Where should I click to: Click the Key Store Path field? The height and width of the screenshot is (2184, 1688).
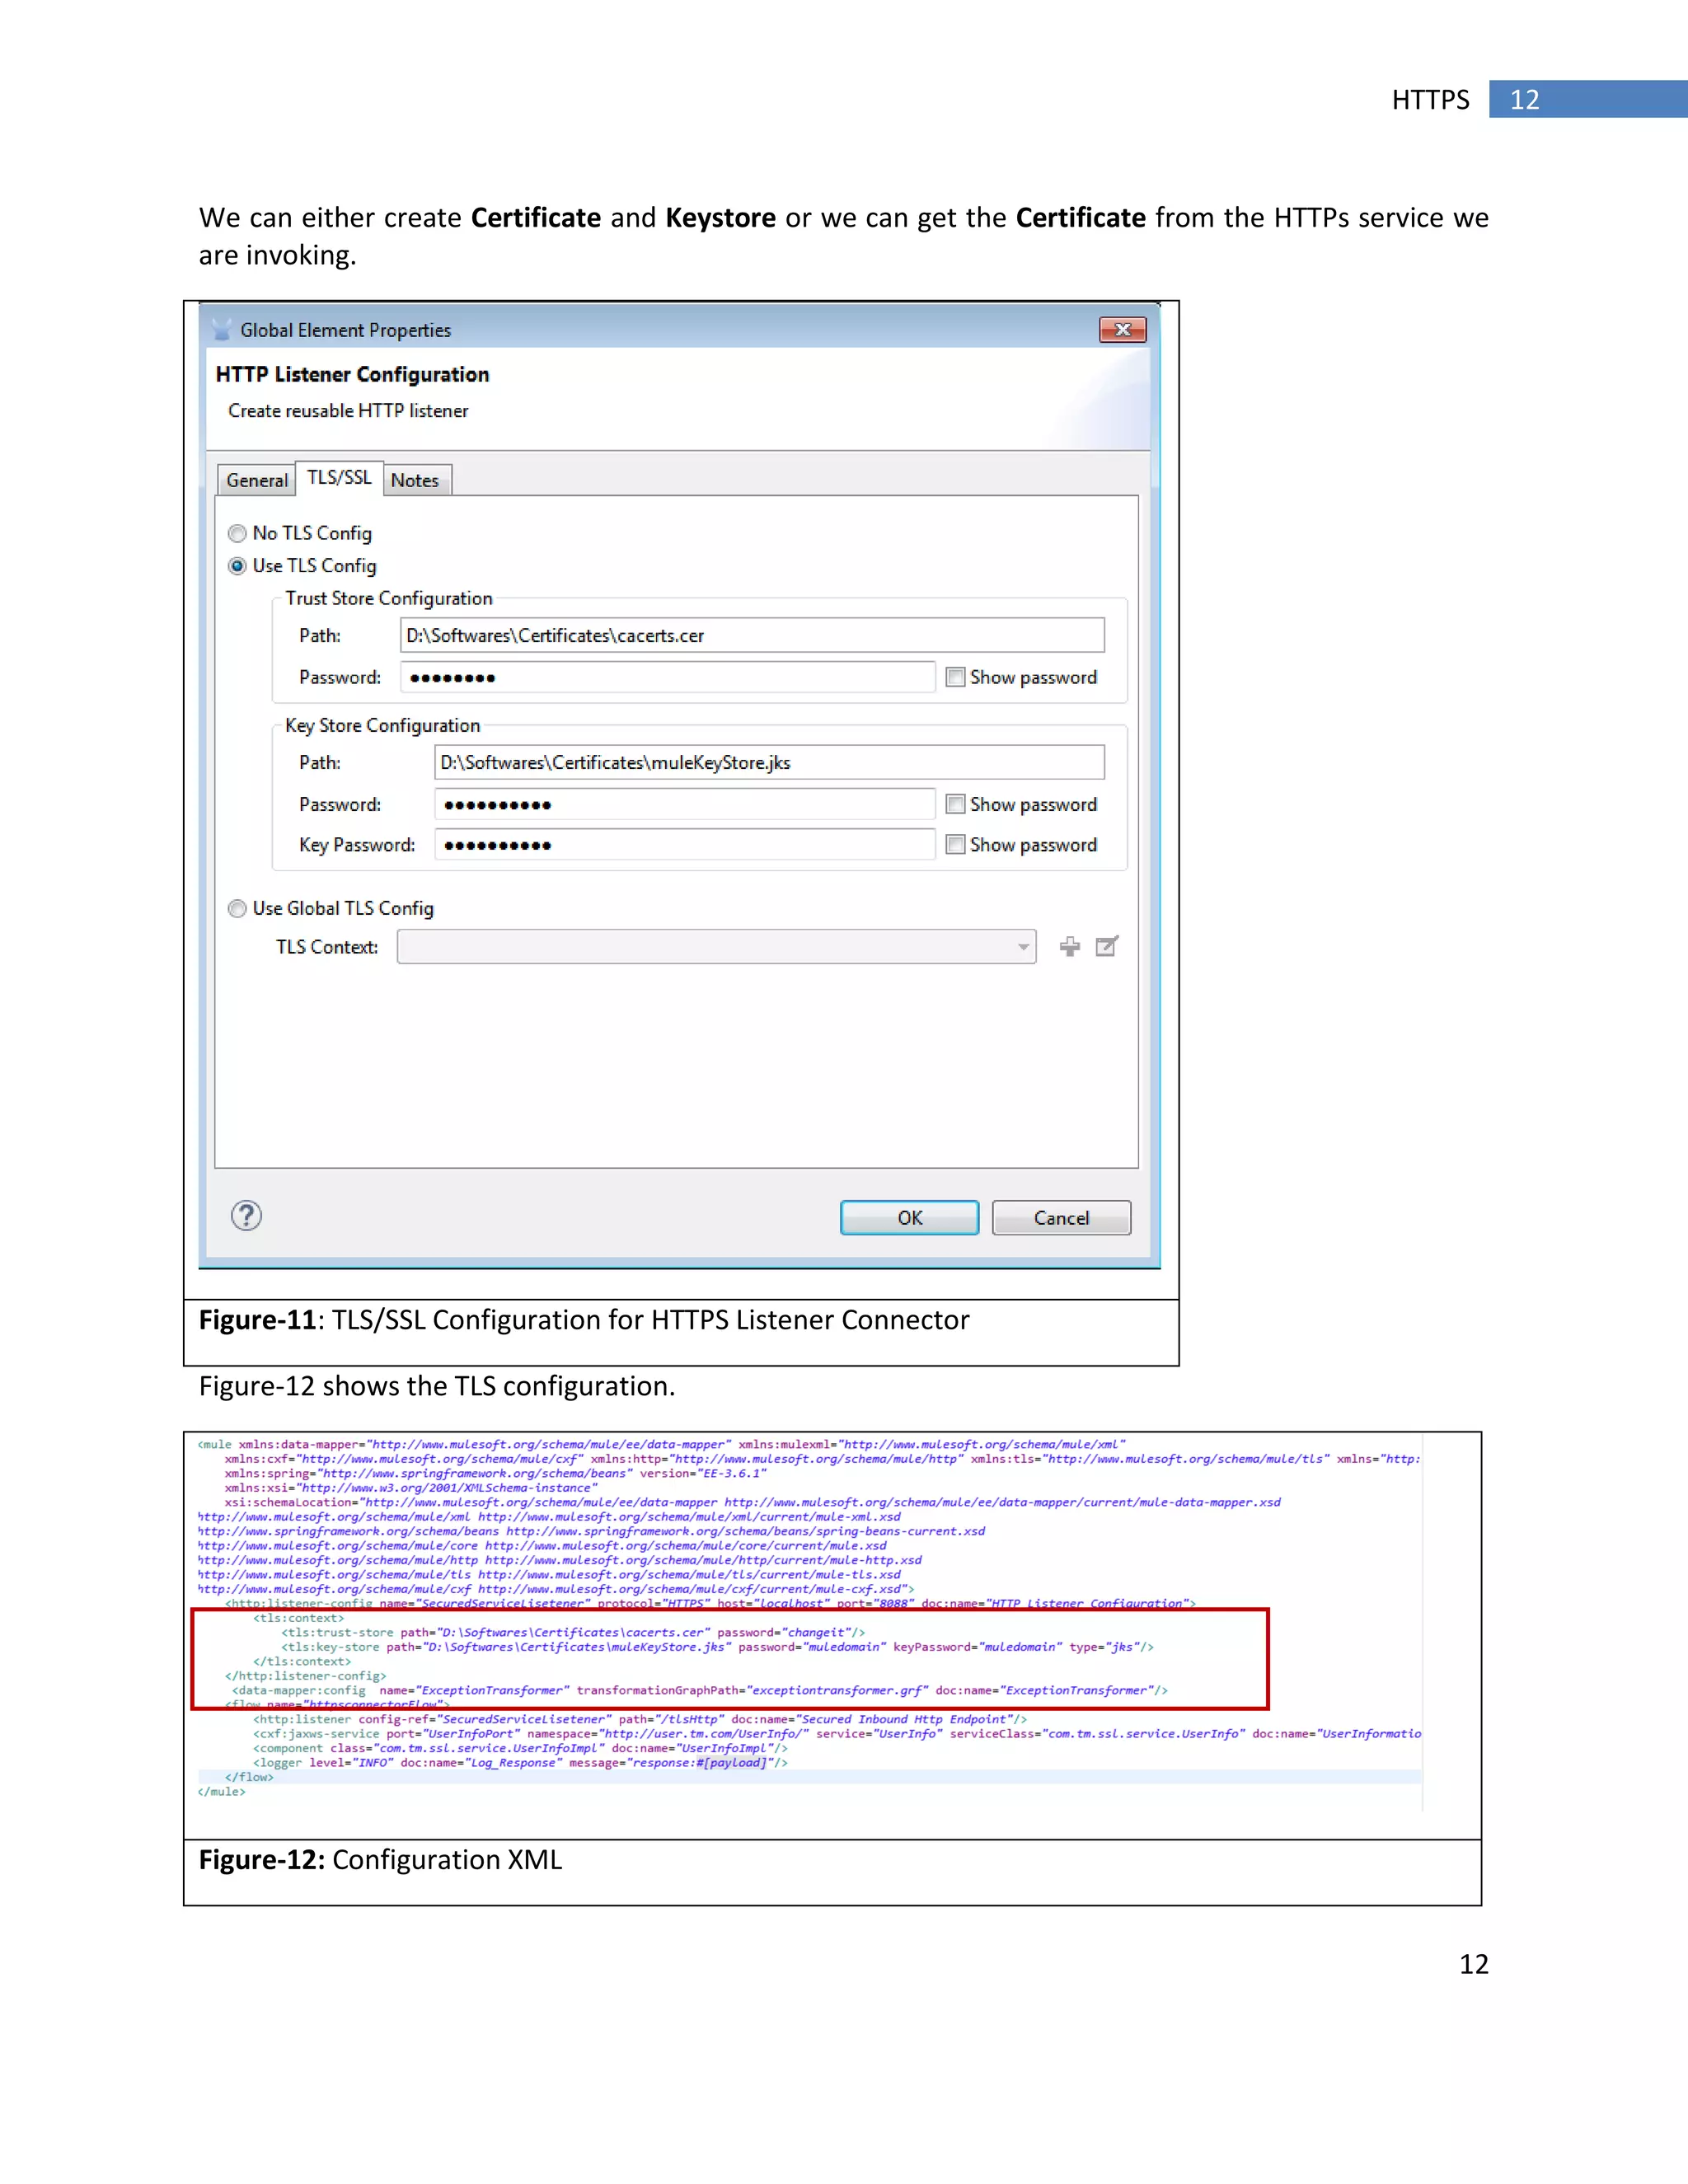point(769,762)
